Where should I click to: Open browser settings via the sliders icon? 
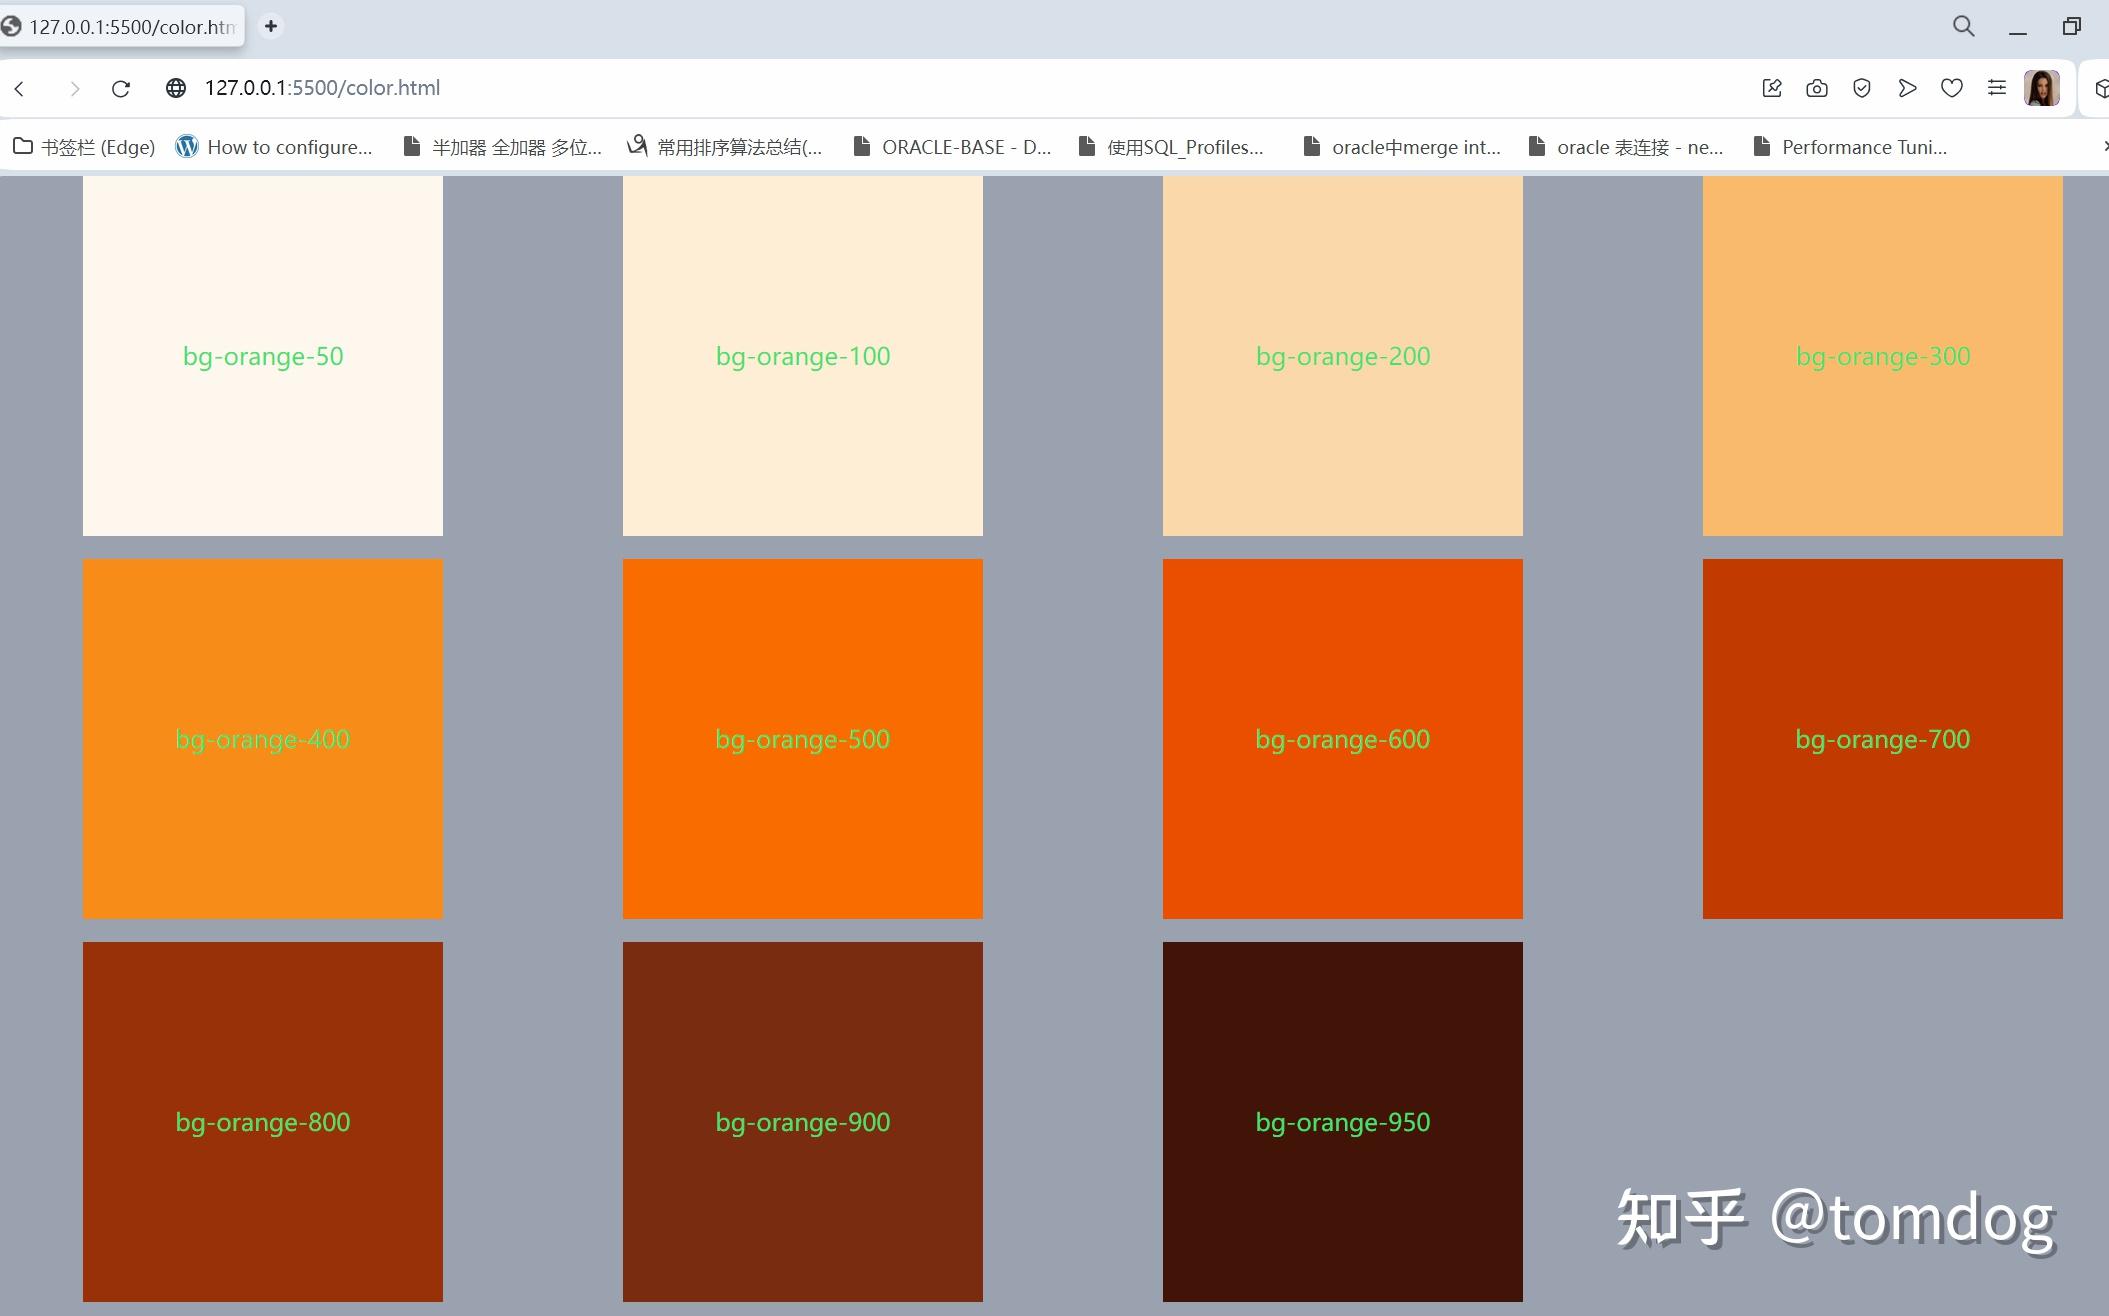pyautogui.click(x=1996, y=88)
